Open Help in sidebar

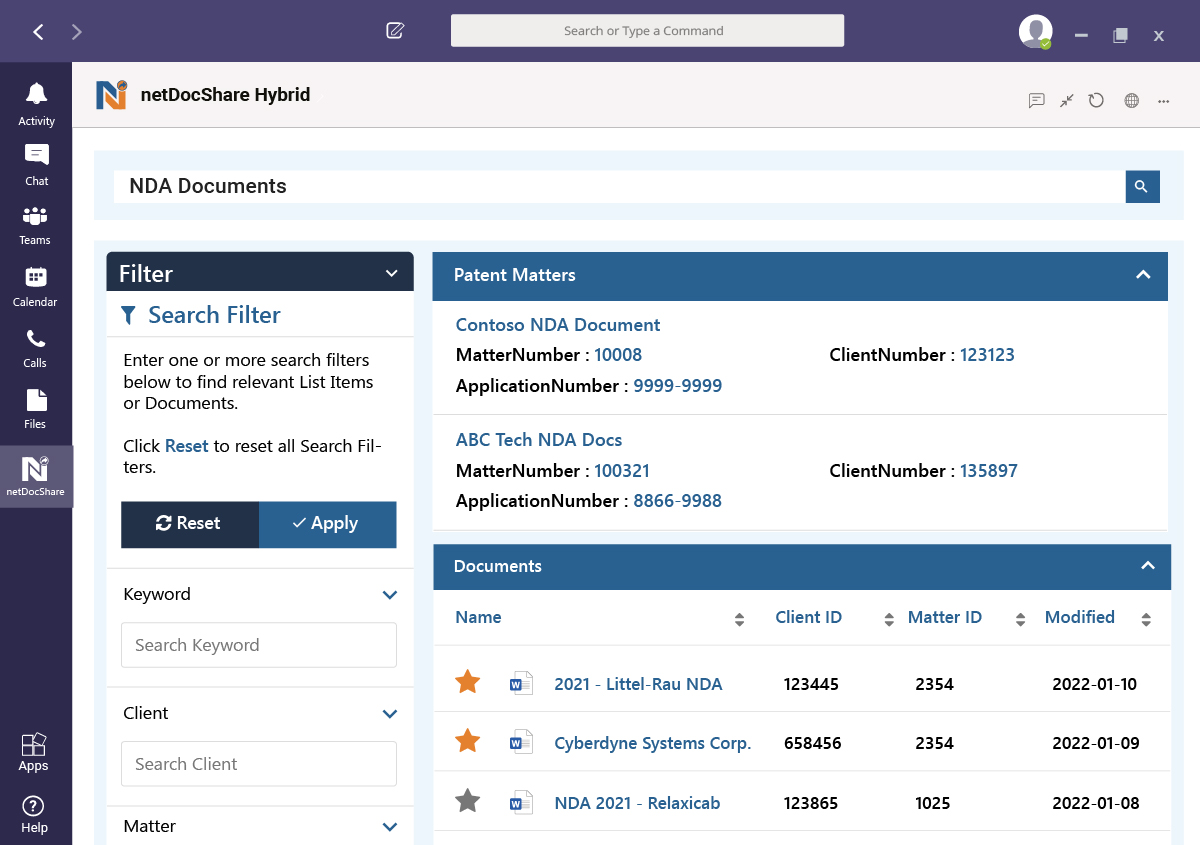click(x=33, y=813)
